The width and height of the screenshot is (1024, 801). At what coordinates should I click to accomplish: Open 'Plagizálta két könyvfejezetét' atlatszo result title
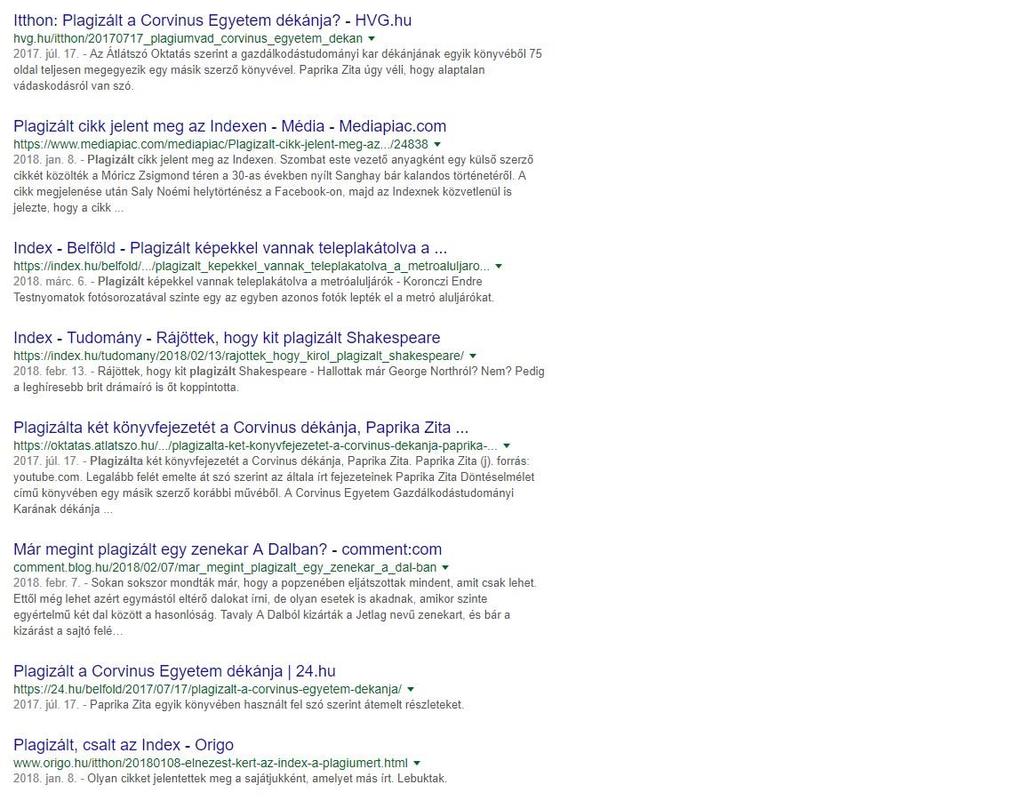click(x=241, y=428)
